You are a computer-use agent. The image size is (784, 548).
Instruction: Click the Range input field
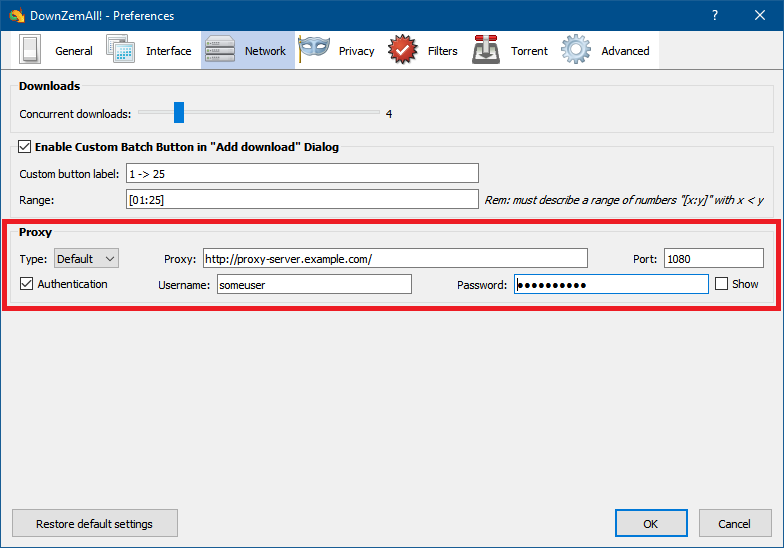[x=302, y=199]
